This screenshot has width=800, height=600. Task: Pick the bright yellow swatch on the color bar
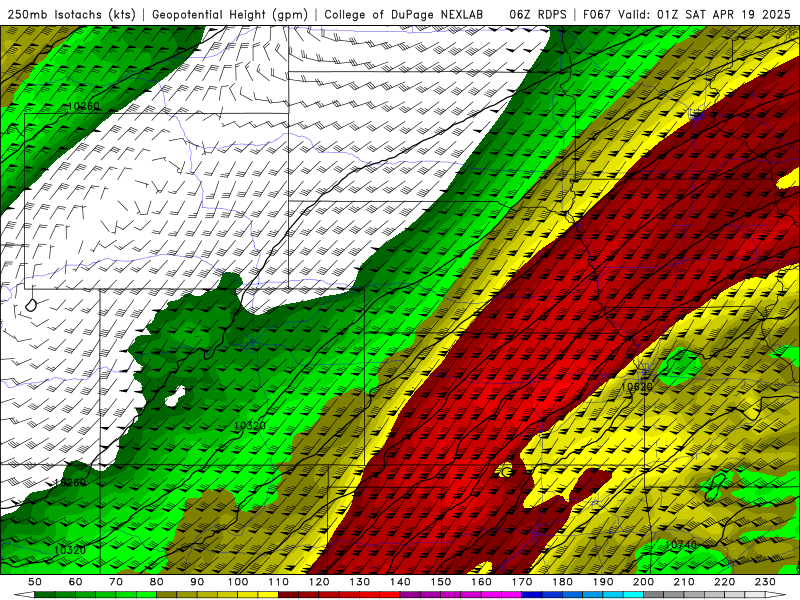(x=268, y=594)
